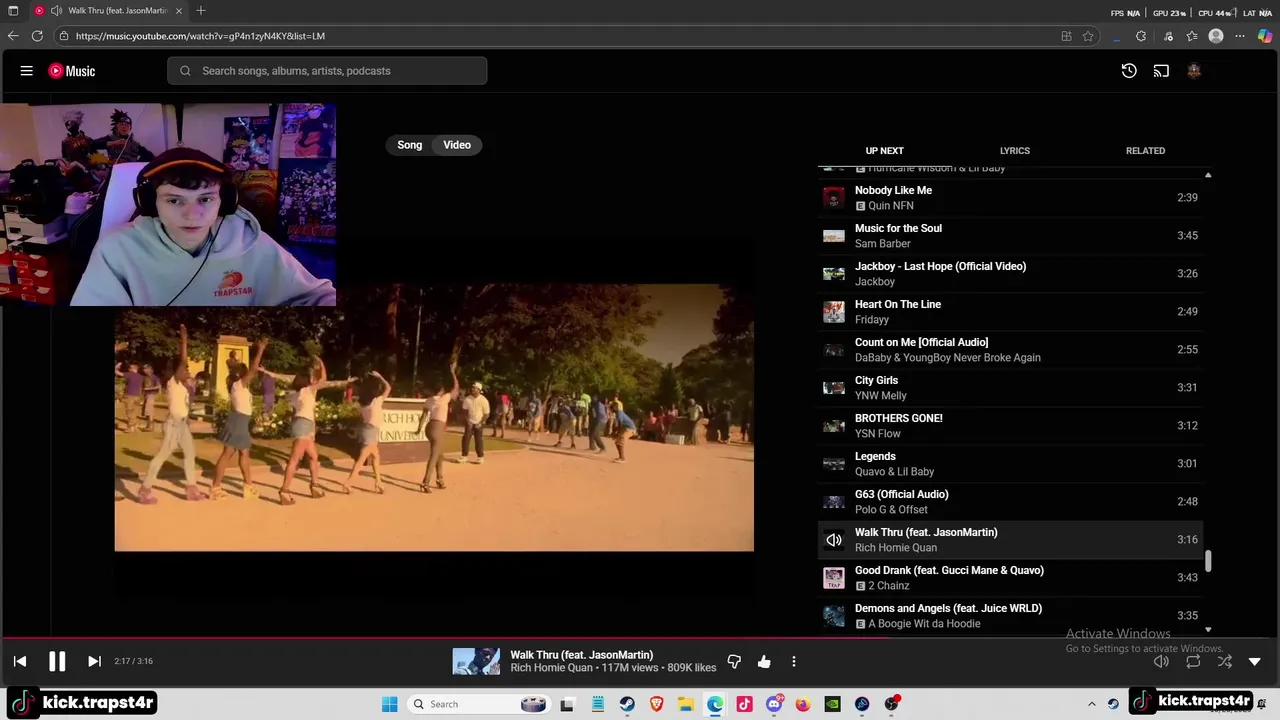Play Jackboy - Last Hope from the queue
The width and height of the screenshot is (1280, 720).
[x=1010, y=274]
